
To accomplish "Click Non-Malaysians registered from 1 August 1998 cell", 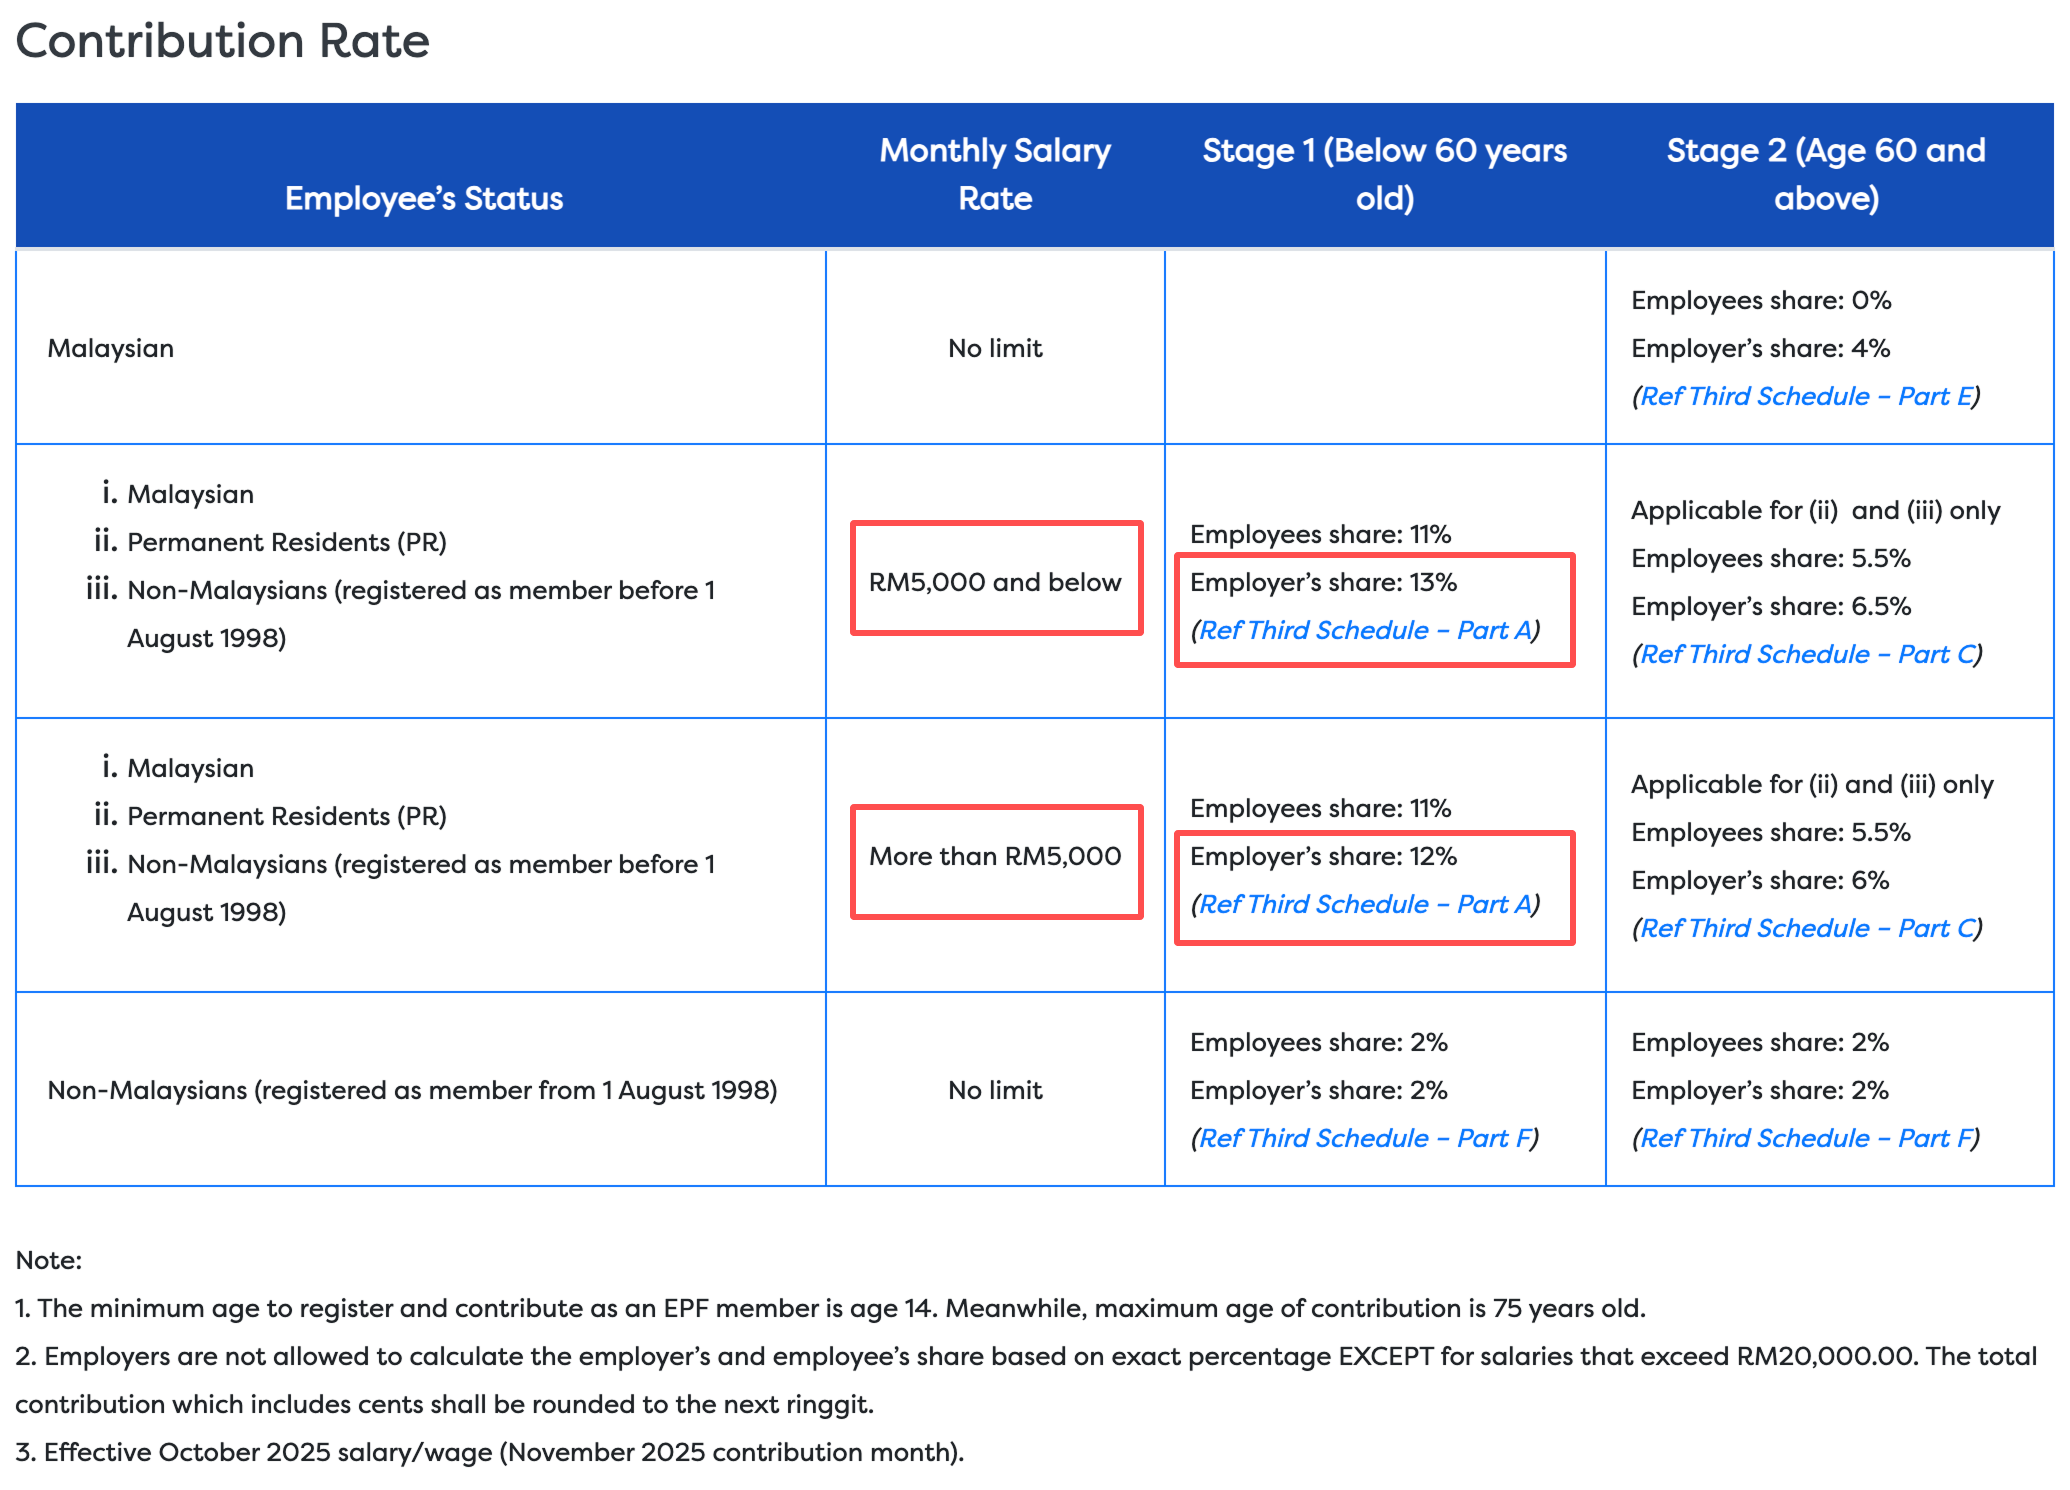I will (412, 1090).
